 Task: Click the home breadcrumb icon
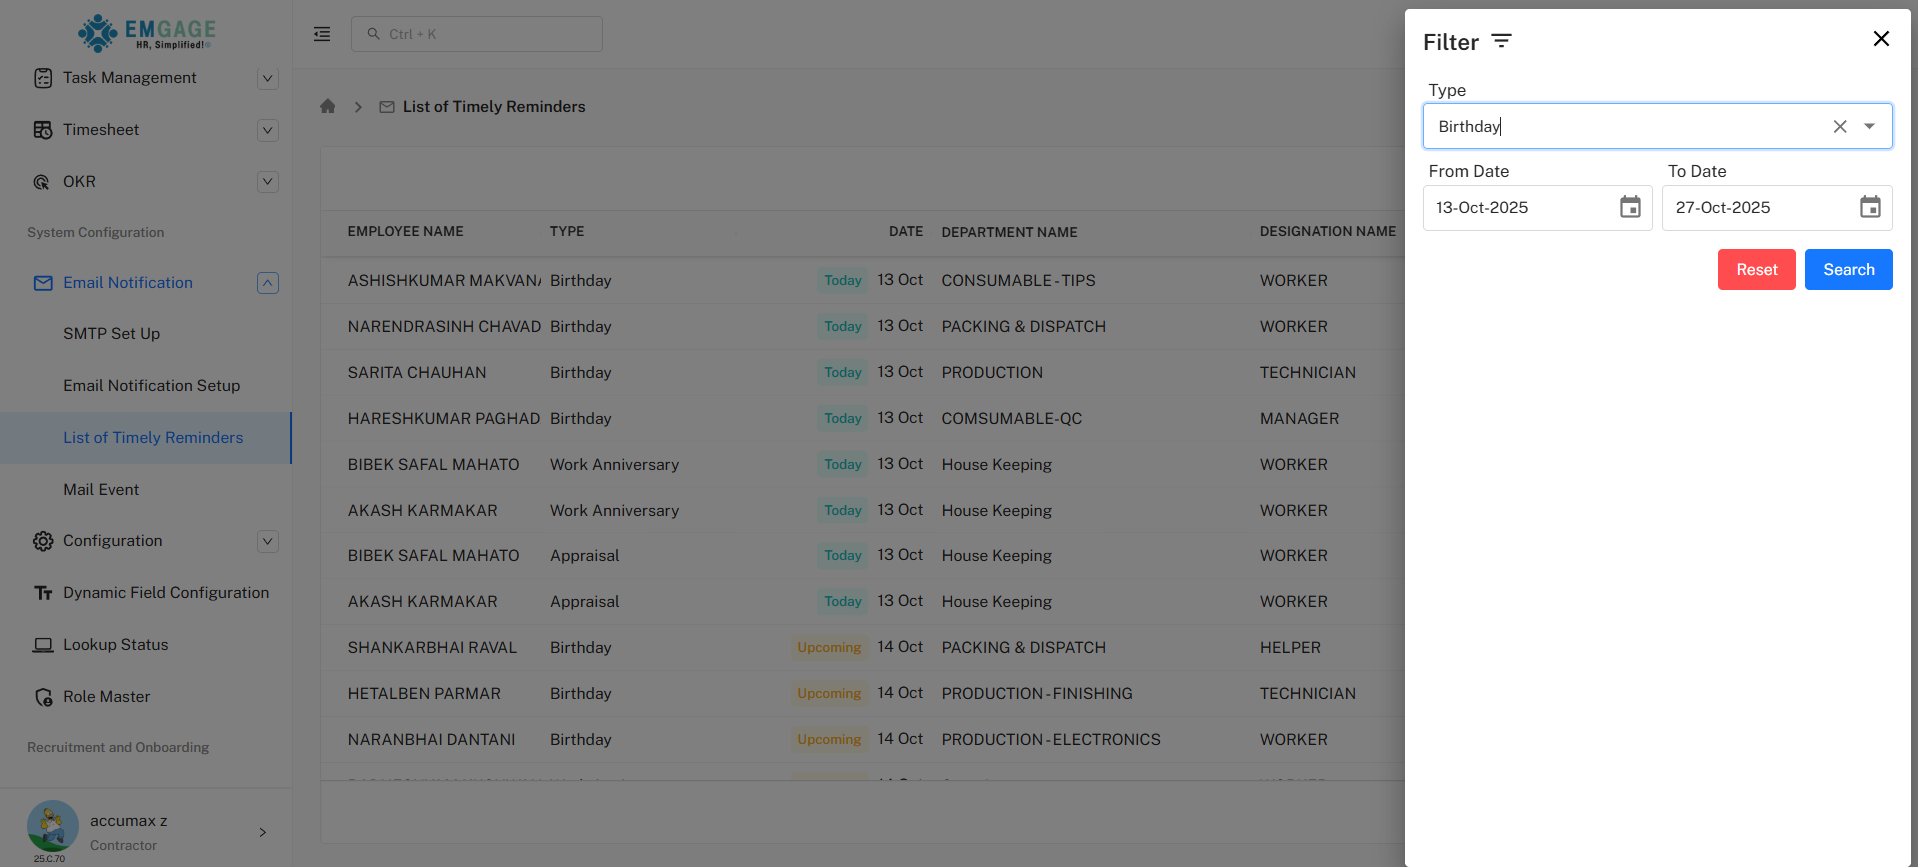[x=328, y=107]
